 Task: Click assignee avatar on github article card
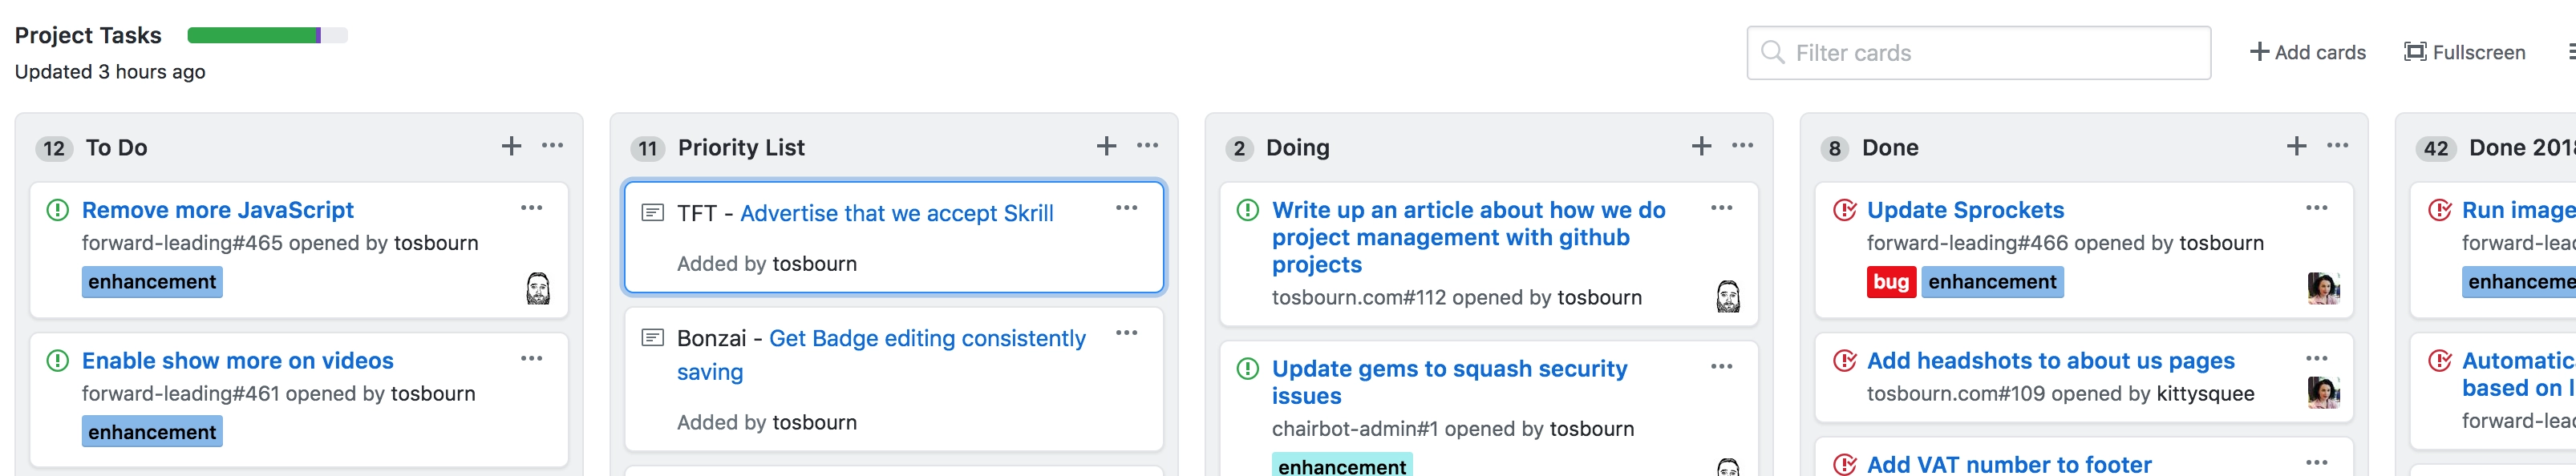[x=1728, y=296]
